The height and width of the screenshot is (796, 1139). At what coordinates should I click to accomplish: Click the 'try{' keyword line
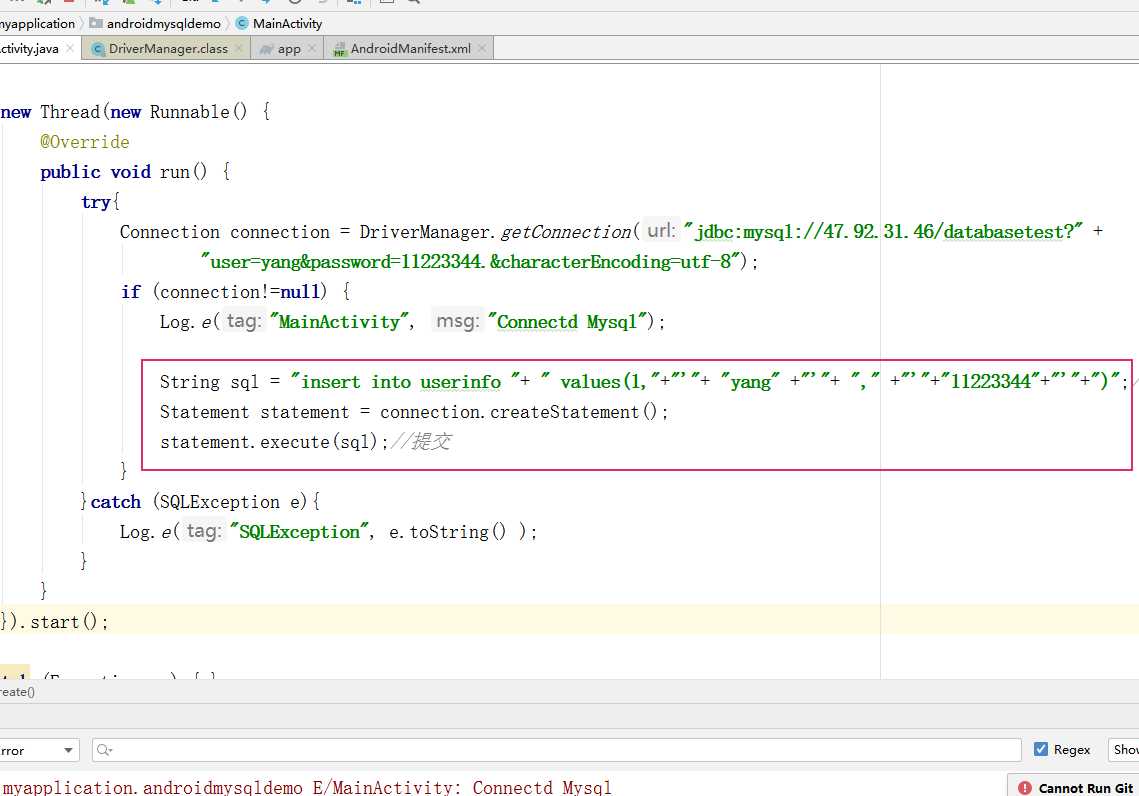pos(100,202)
